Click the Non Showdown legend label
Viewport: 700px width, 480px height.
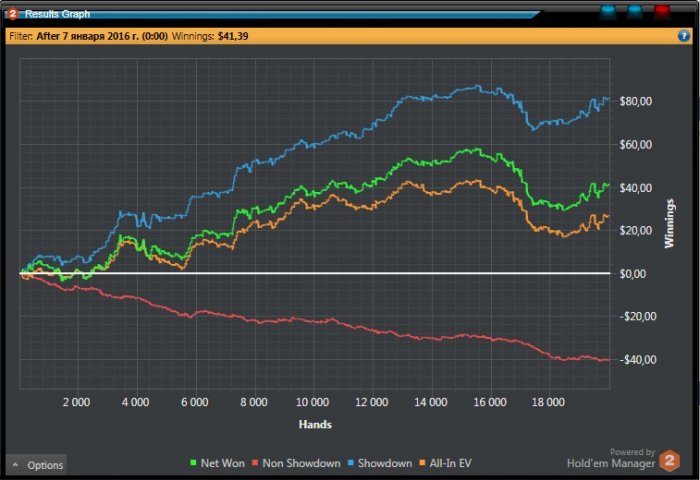coord(301,463)
